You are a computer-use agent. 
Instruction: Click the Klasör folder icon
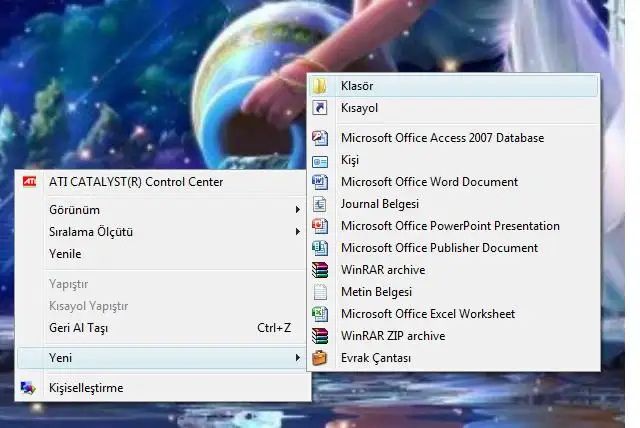320,86
